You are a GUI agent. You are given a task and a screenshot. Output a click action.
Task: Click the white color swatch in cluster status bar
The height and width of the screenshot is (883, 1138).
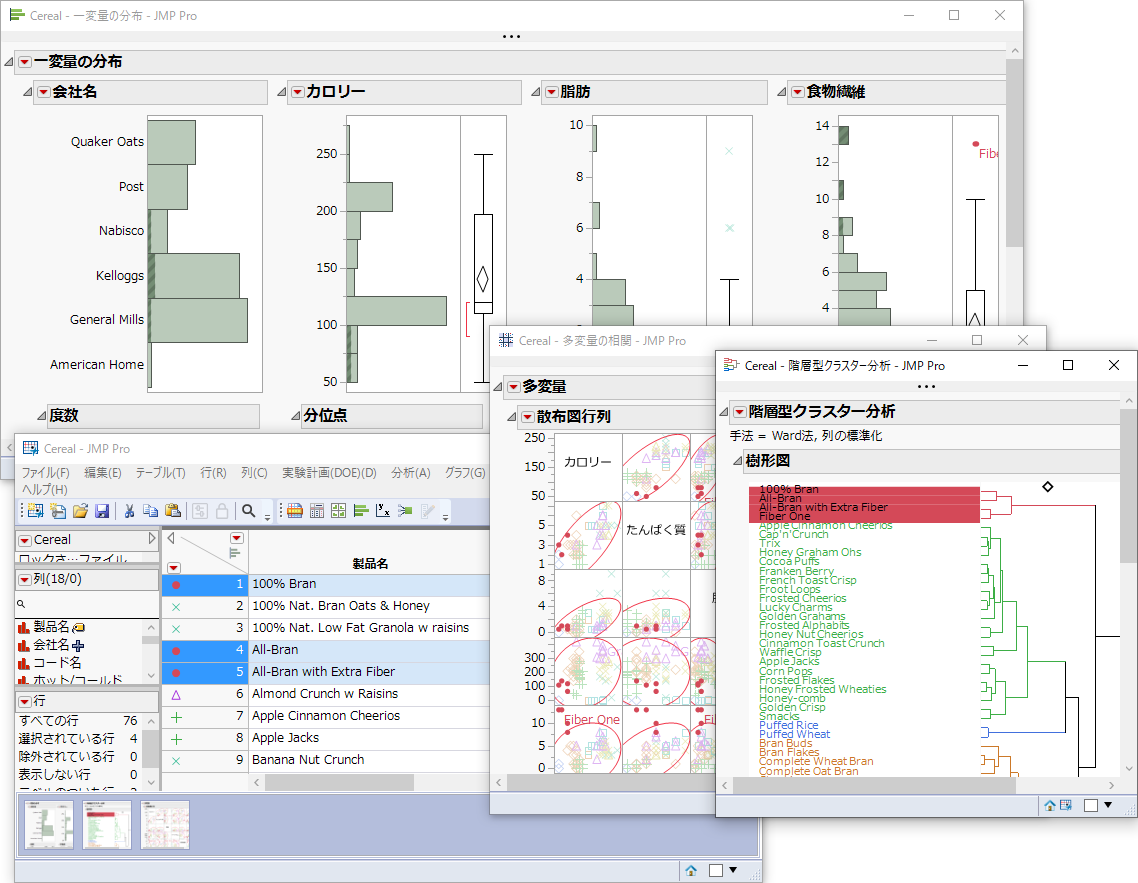pos(1090,805)
